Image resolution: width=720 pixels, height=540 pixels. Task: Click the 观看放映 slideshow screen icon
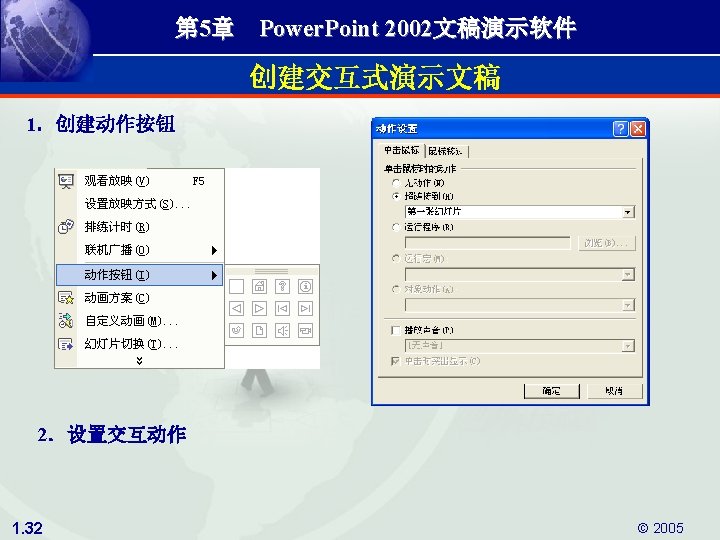point(66,181)
